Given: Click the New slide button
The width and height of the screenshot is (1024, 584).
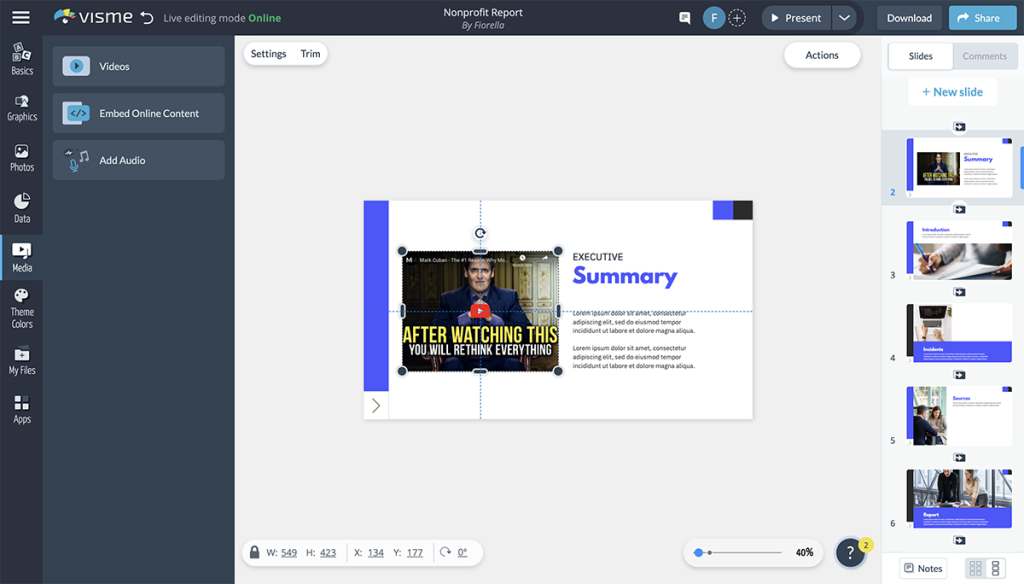Looking at the screenshot, I should pos(952,91).
